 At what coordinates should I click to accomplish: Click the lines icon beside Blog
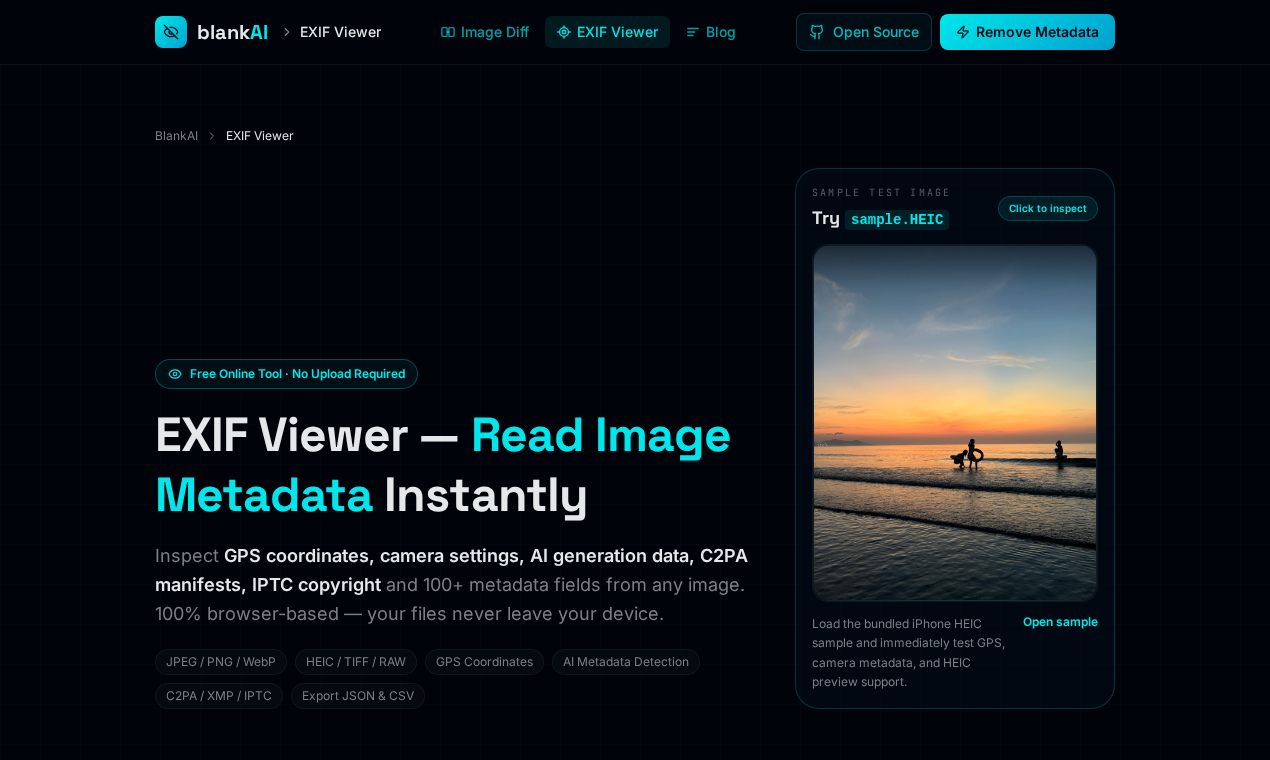(691, 32)
